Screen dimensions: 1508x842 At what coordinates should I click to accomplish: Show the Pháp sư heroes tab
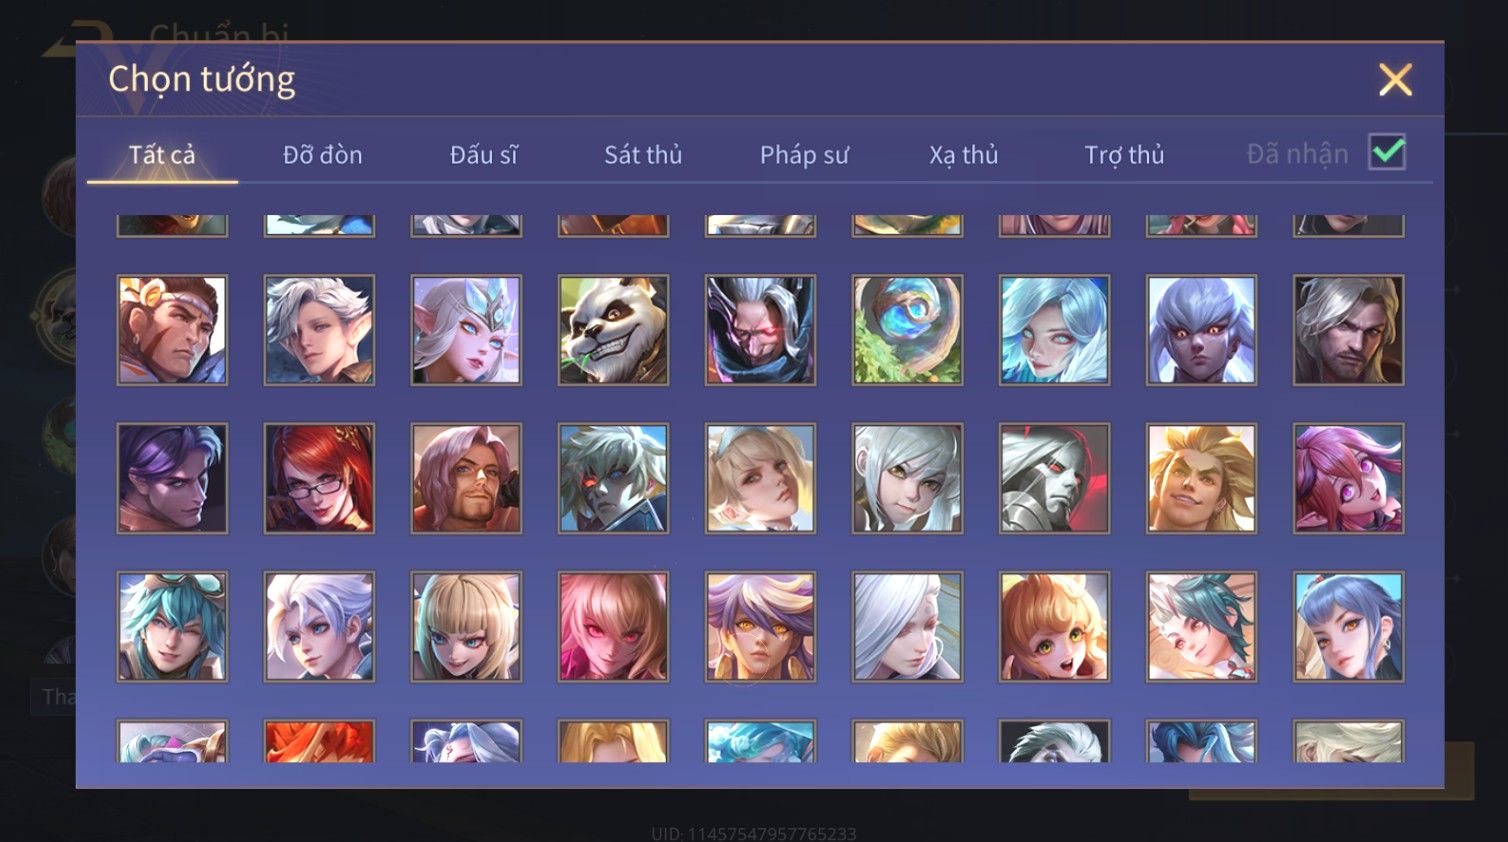tap(804, 155)
